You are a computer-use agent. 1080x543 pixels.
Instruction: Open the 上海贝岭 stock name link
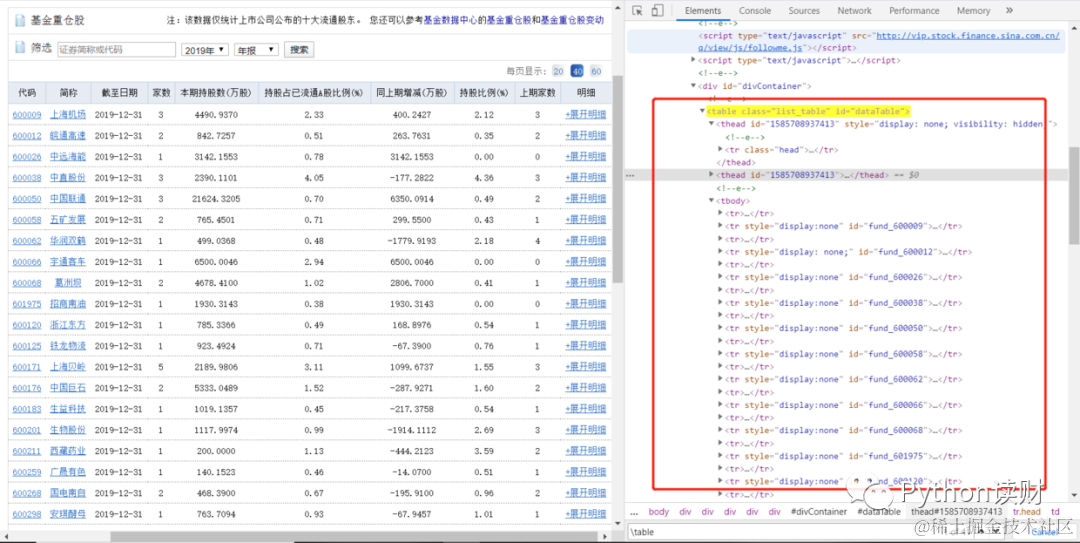68,367
